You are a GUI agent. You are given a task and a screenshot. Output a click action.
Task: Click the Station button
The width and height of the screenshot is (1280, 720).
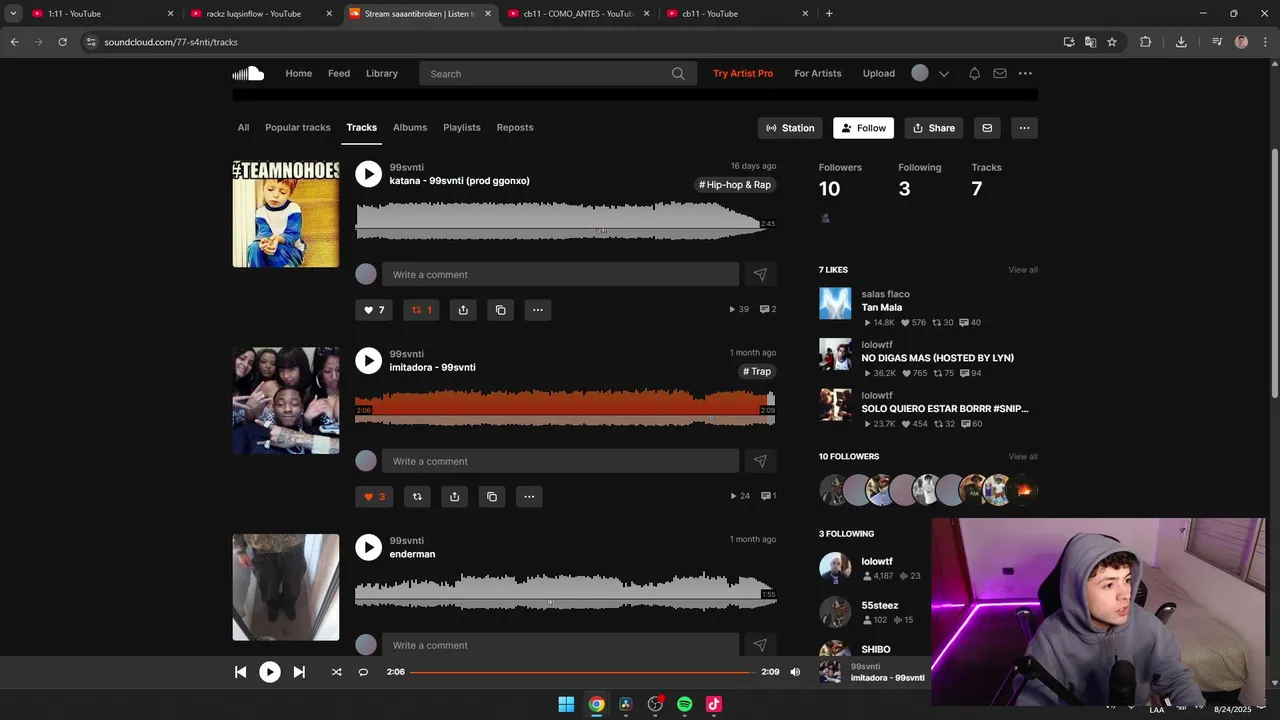click(x=790, y=128)
